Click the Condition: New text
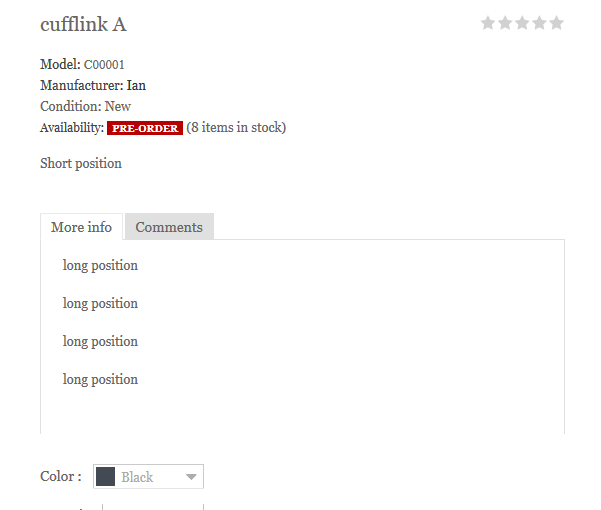 [85, 106]
